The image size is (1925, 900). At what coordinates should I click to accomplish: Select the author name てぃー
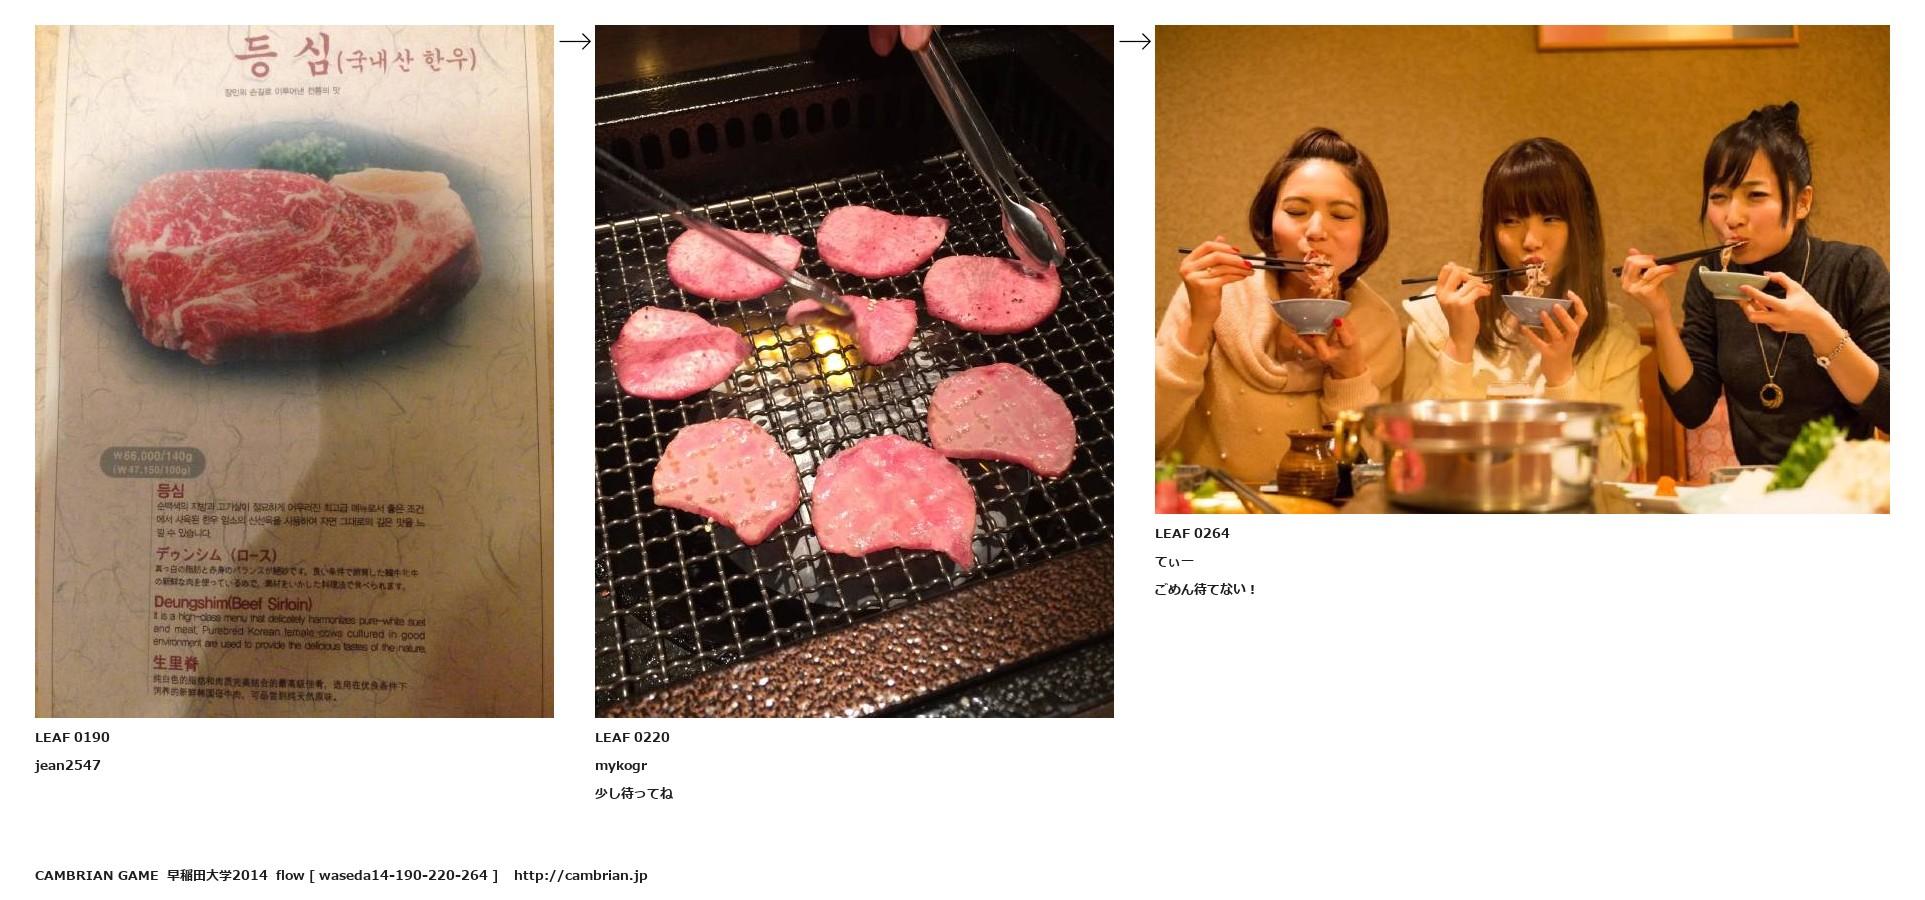point(1174,561)
